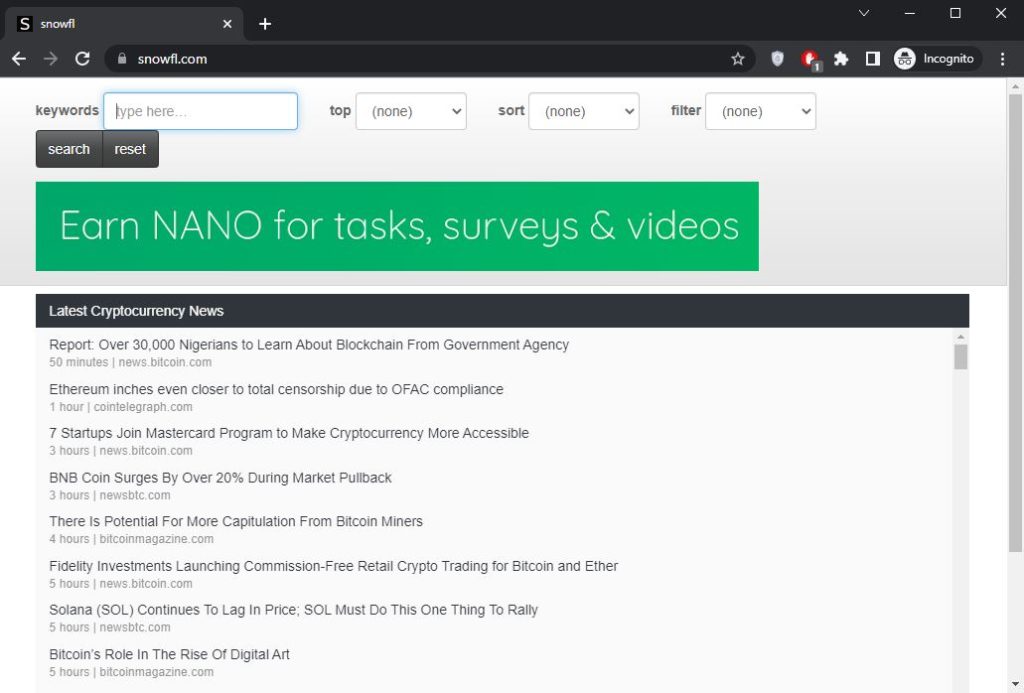Expand the top dropdown
The image size is (1024, 693).
411,112
